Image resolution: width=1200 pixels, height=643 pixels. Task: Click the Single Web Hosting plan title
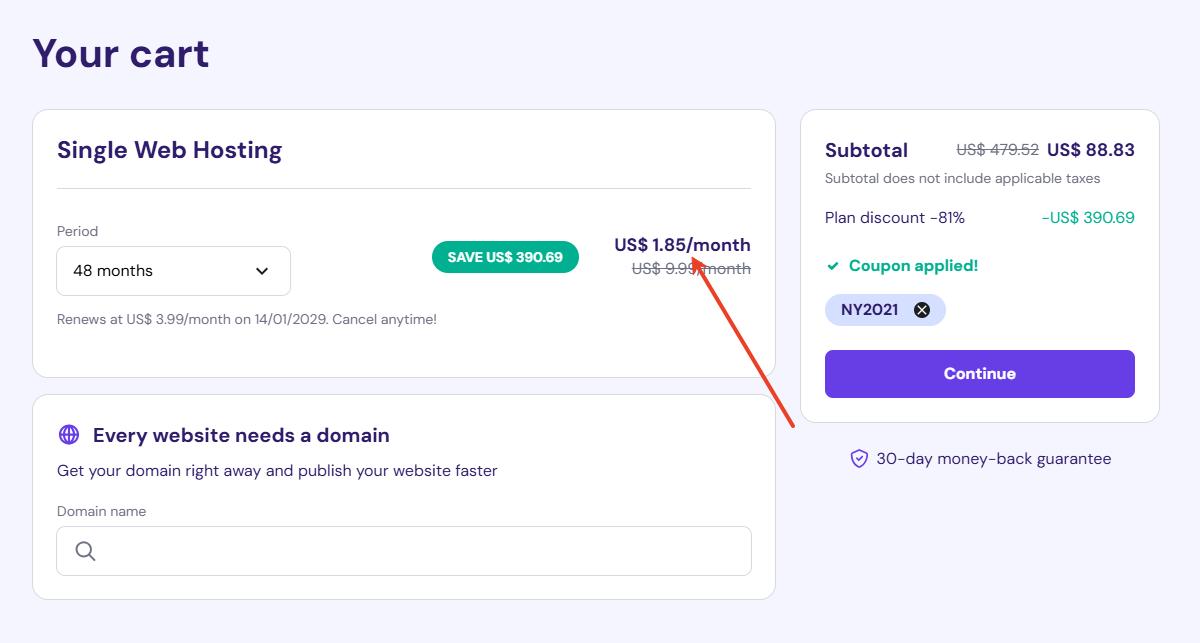pos(170,150)
